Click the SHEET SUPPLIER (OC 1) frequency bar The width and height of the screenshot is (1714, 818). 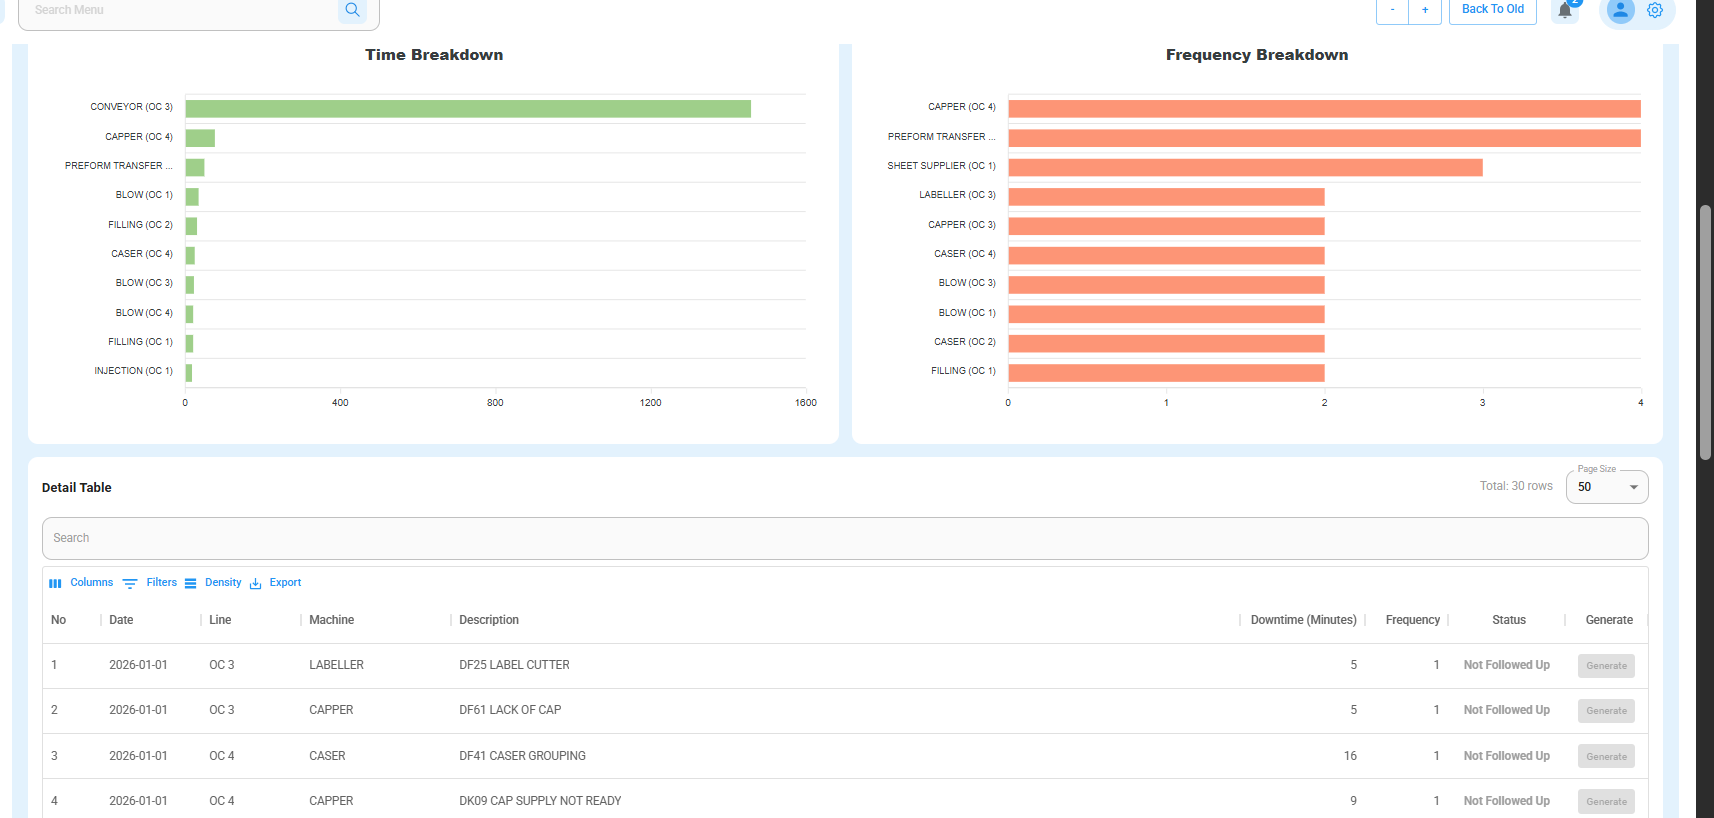[x=1245, y=167]
